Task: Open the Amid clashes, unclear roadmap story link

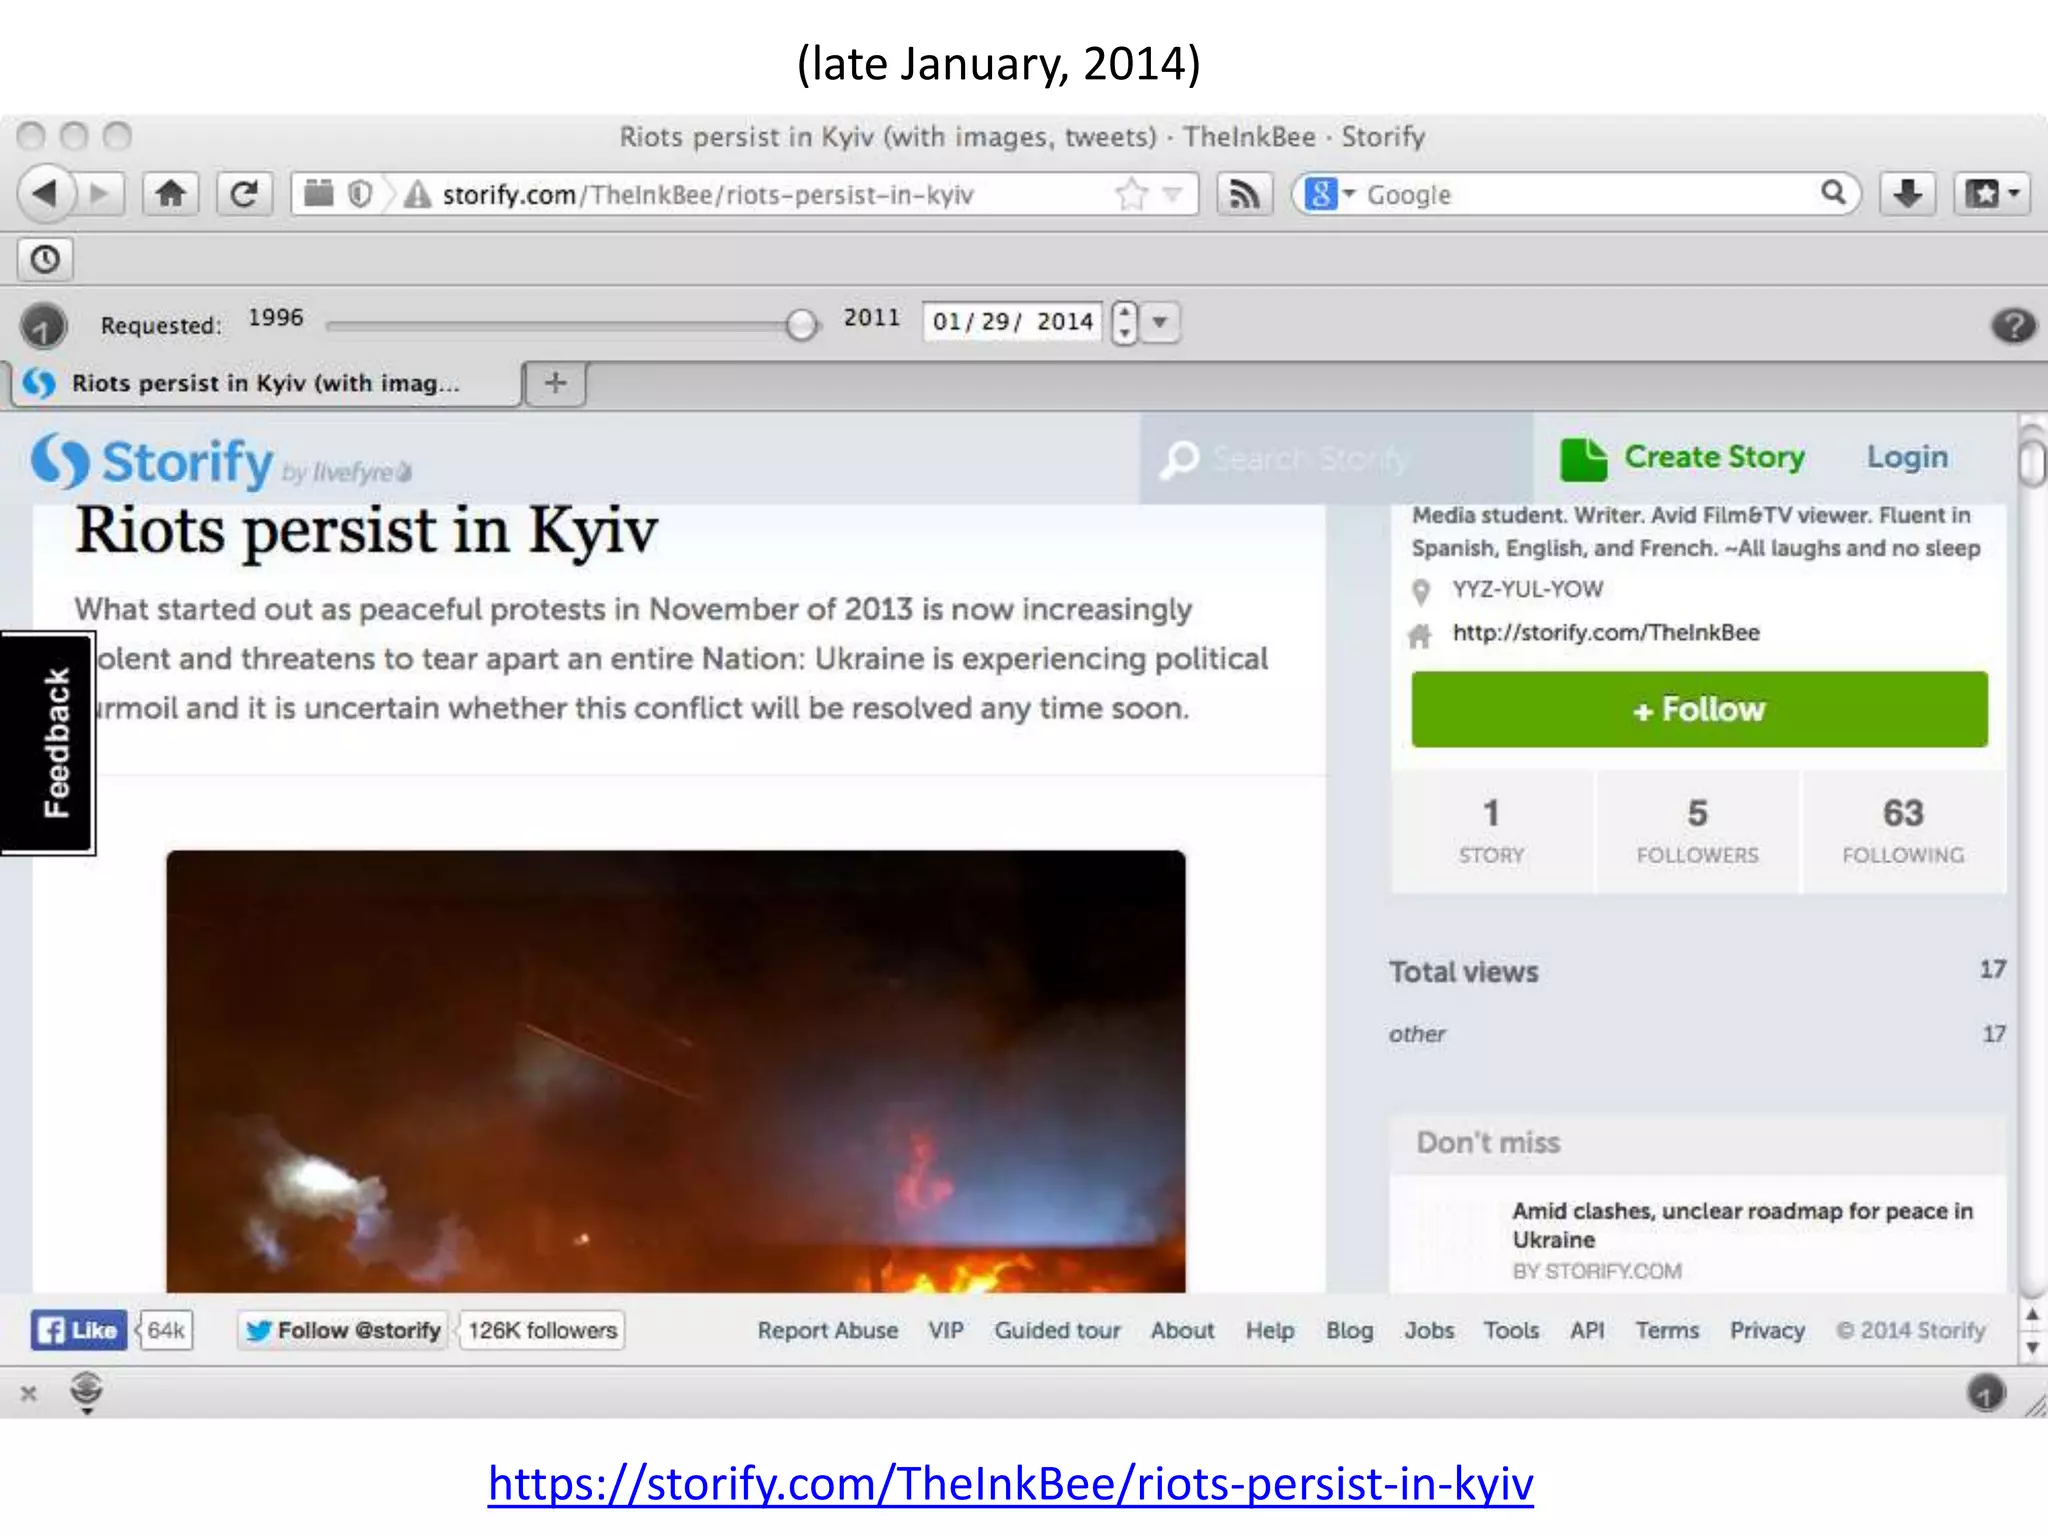Action: pos(1742,1225)
